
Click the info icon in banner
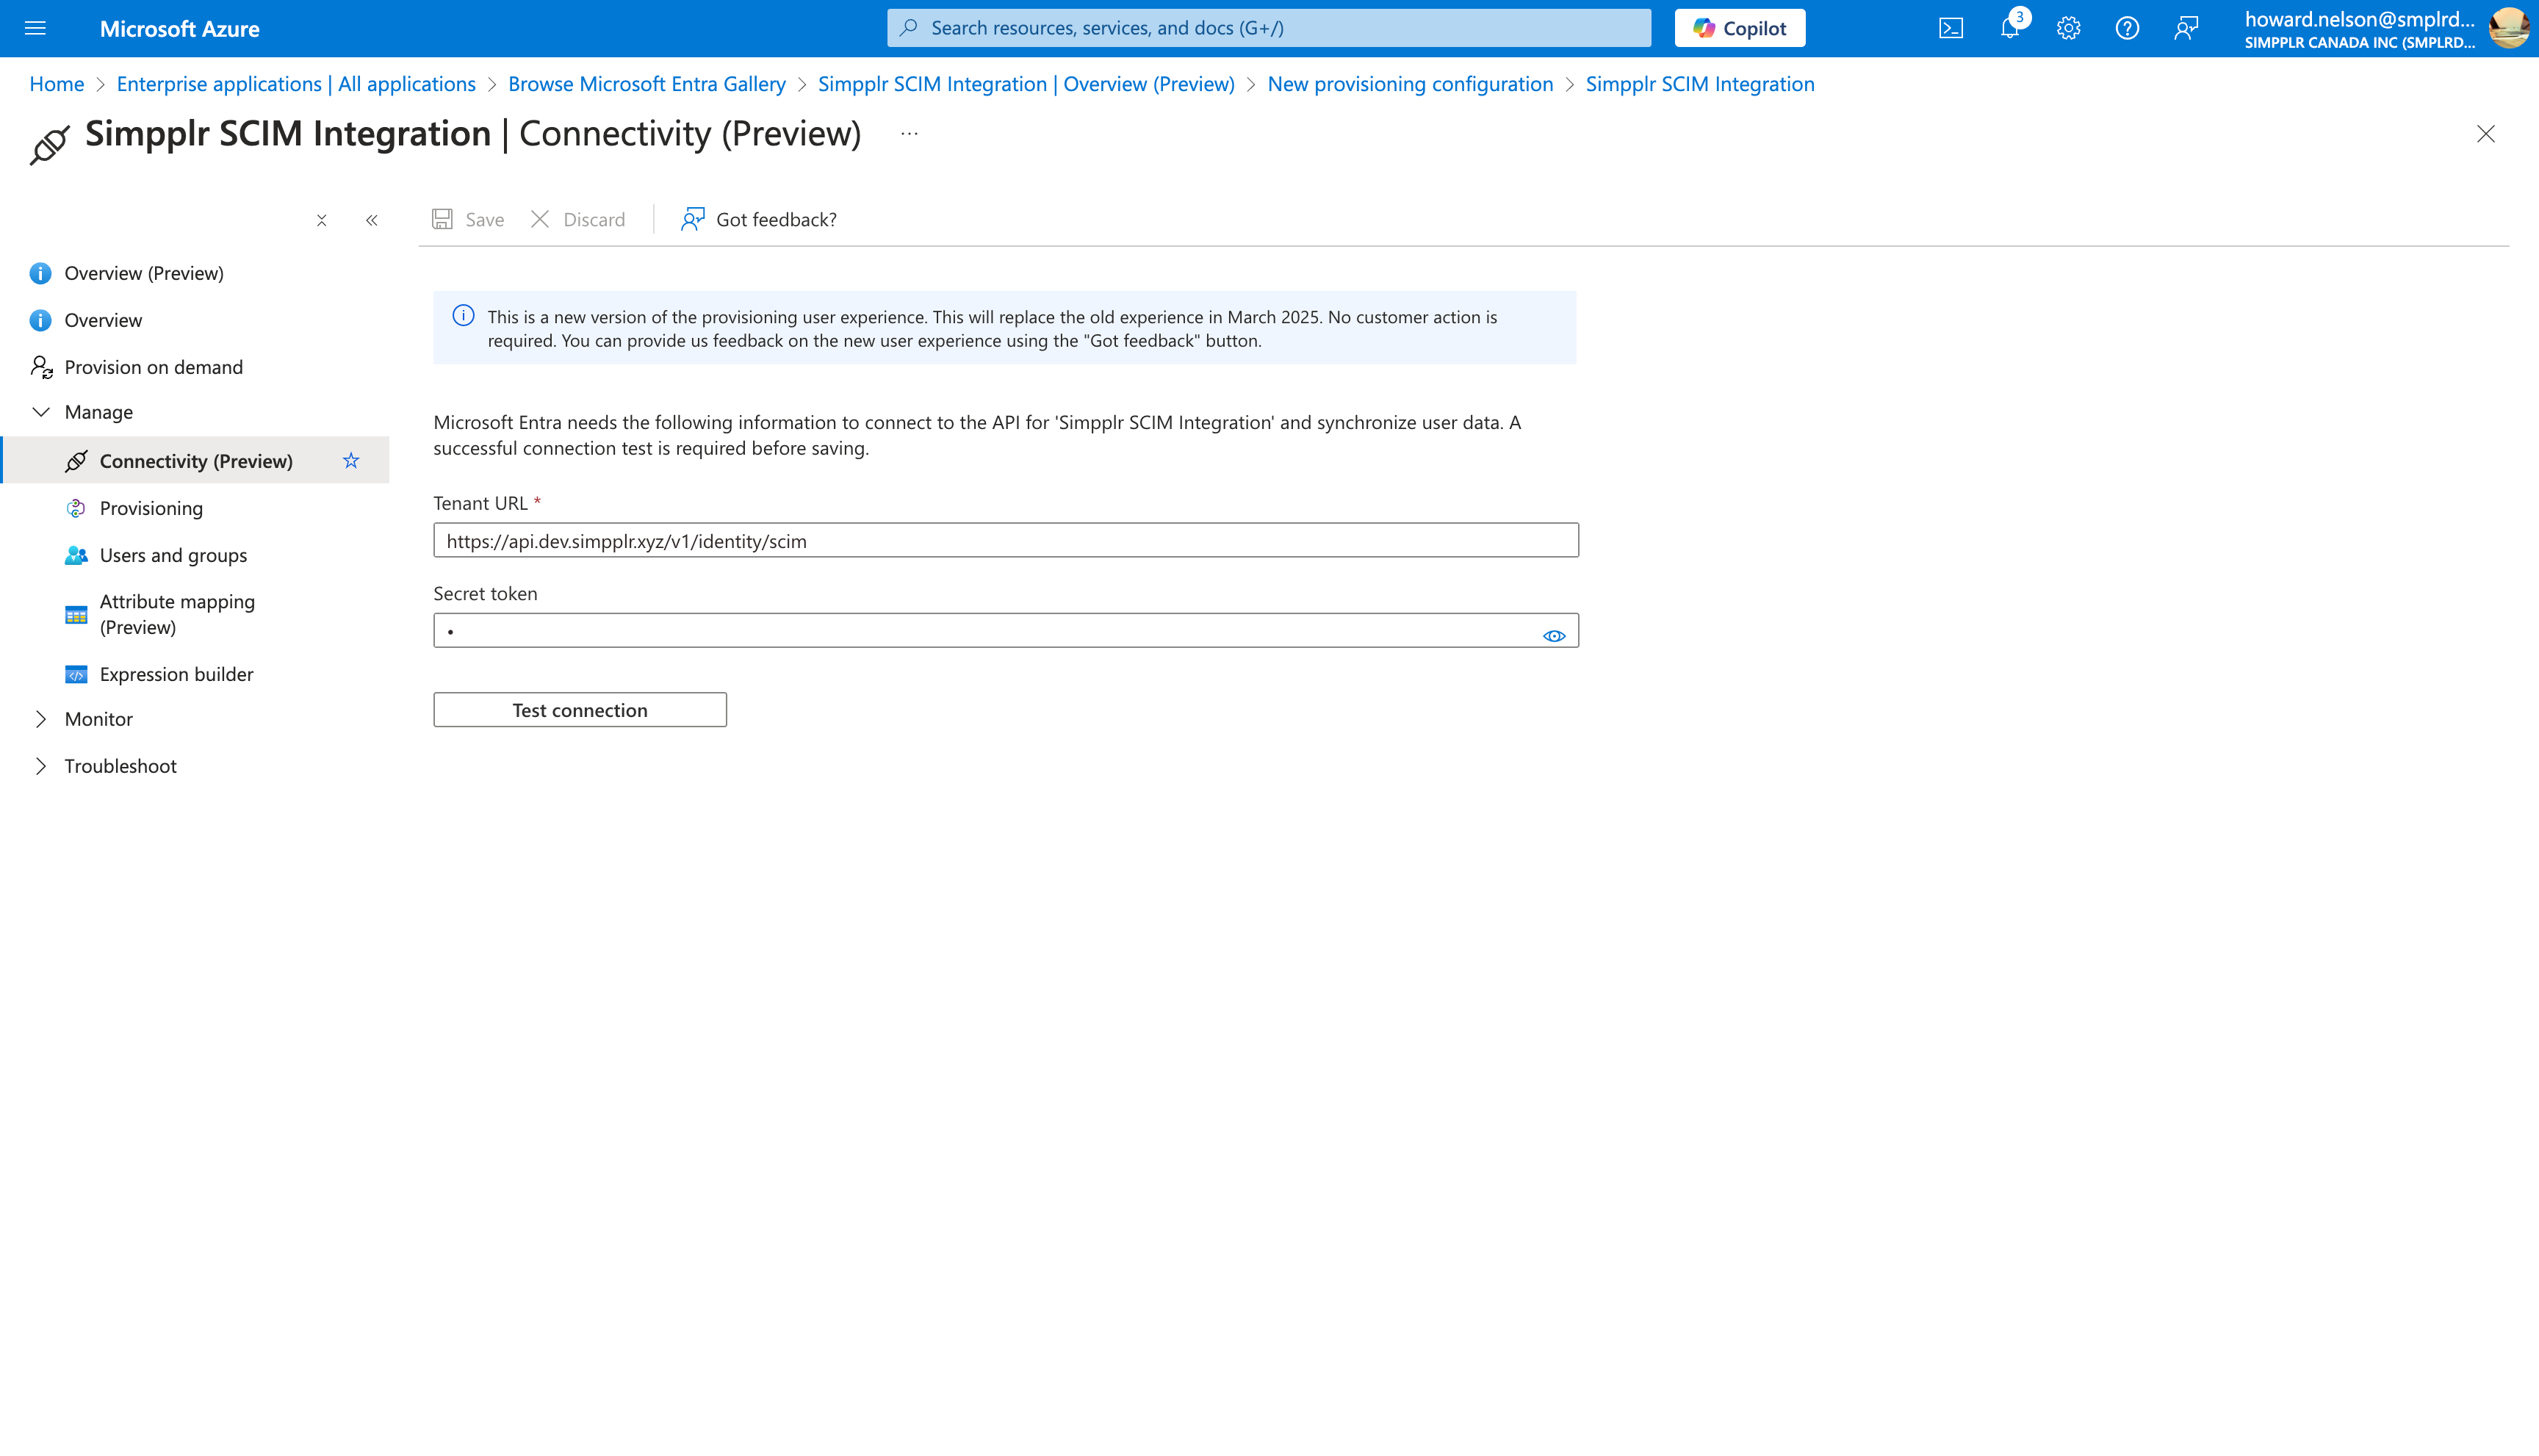(463, 316)
